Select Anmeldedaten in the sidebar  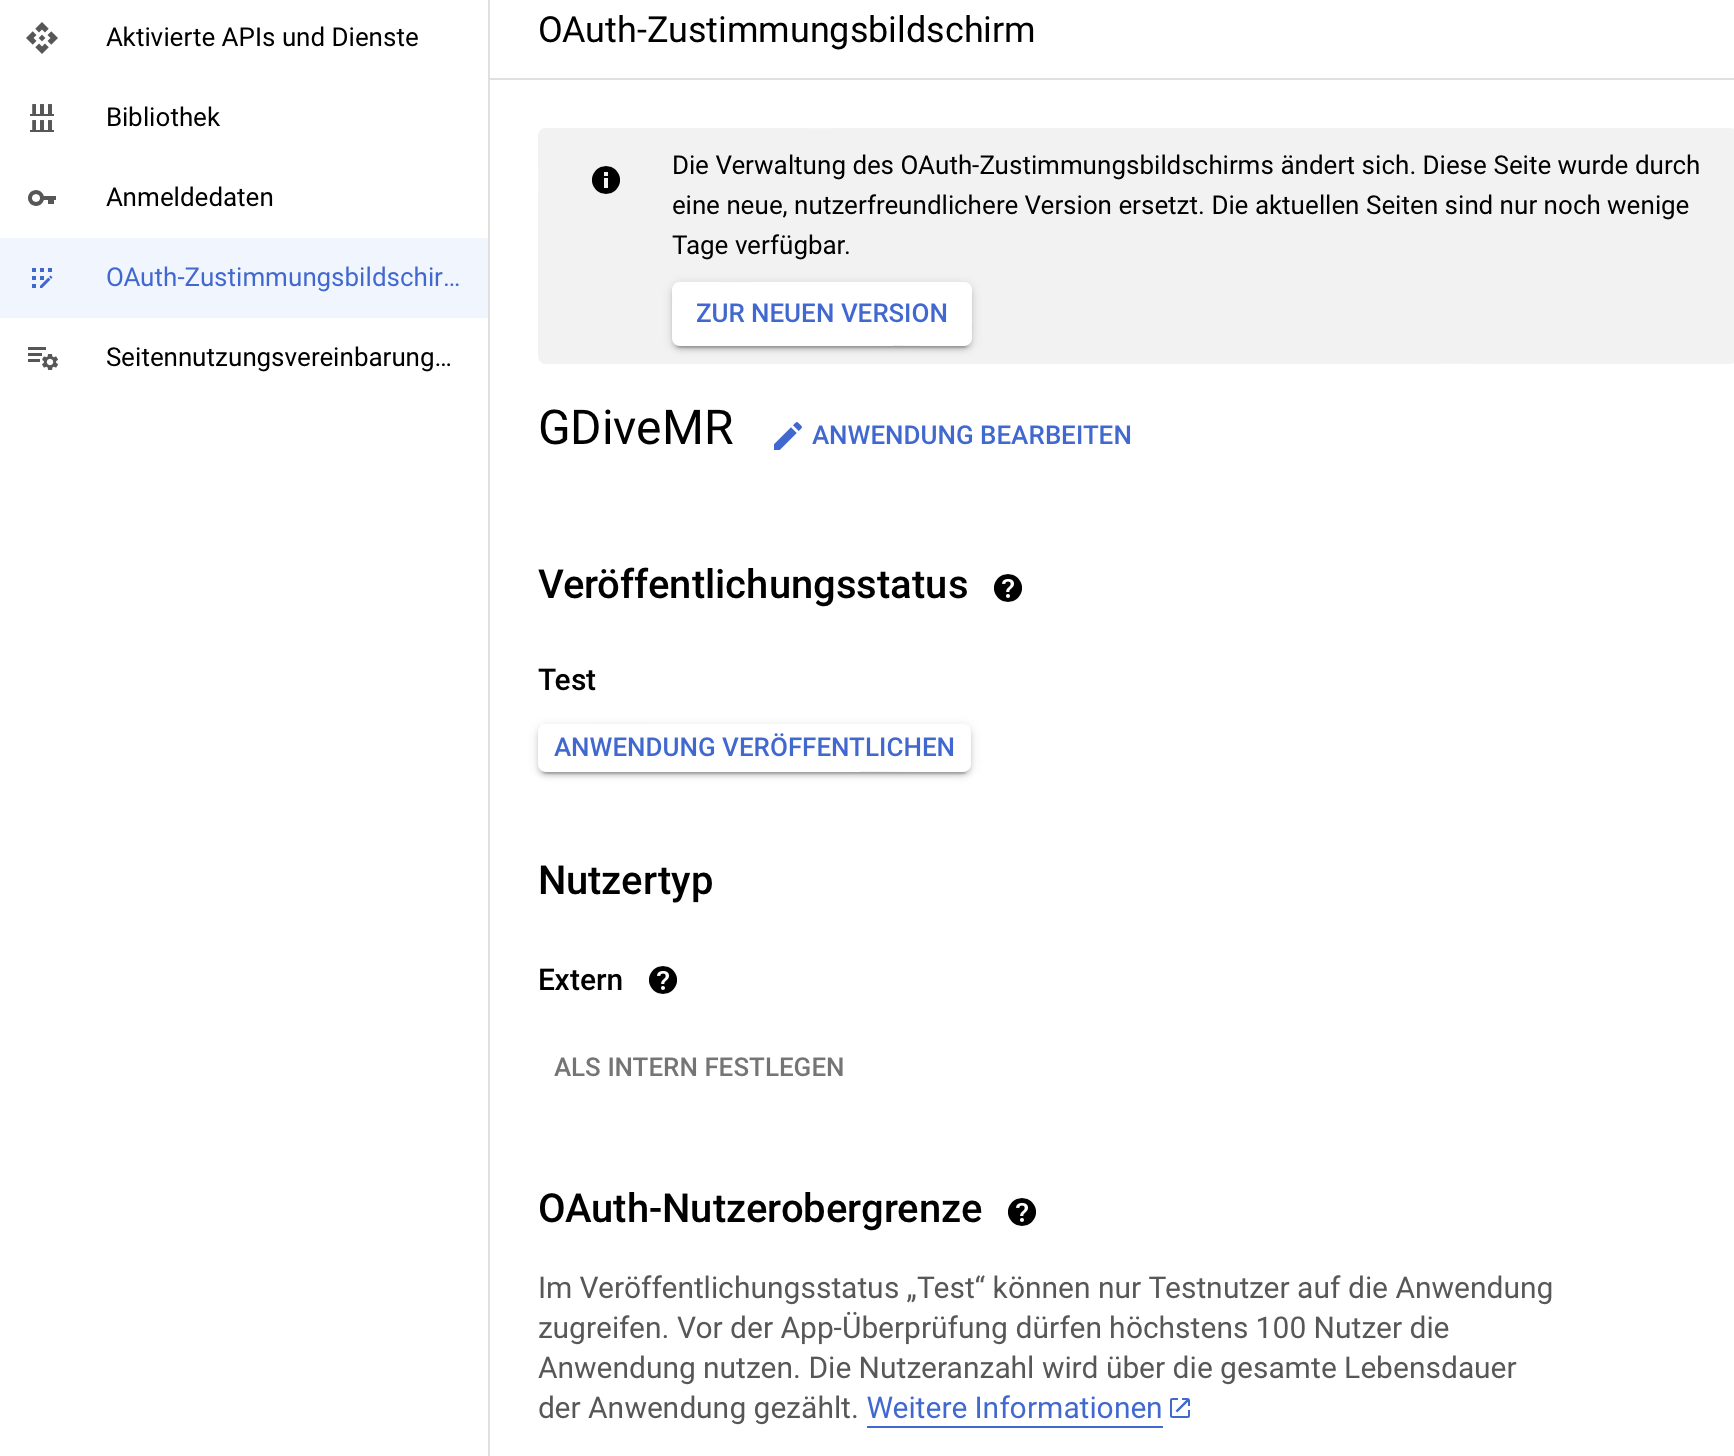190,198
